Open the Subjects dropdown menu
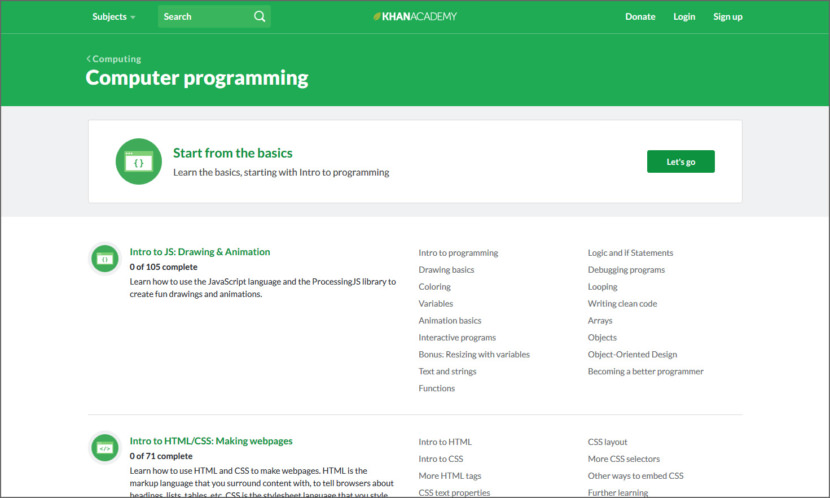This screenshot has height=498, width=830. click(113, 16)
